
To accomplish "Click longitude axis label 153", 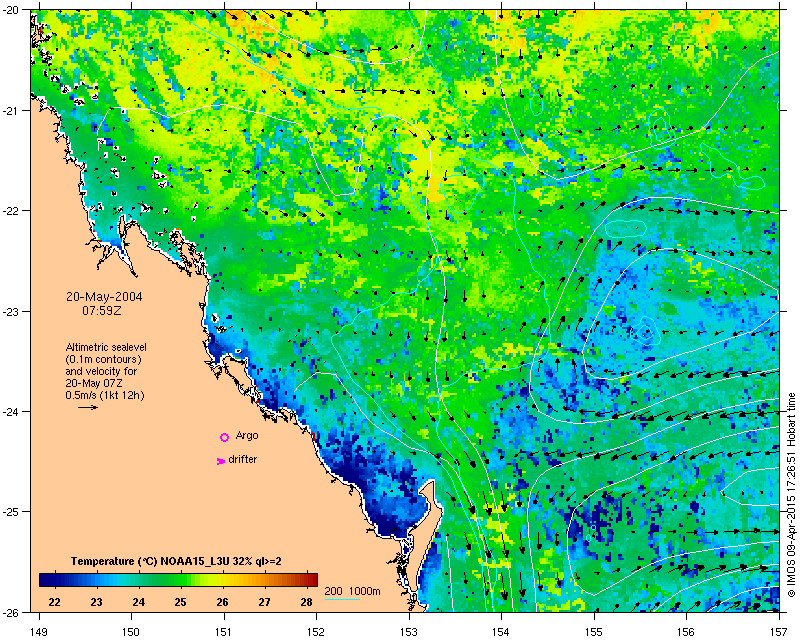I will (x=409, y=632).
